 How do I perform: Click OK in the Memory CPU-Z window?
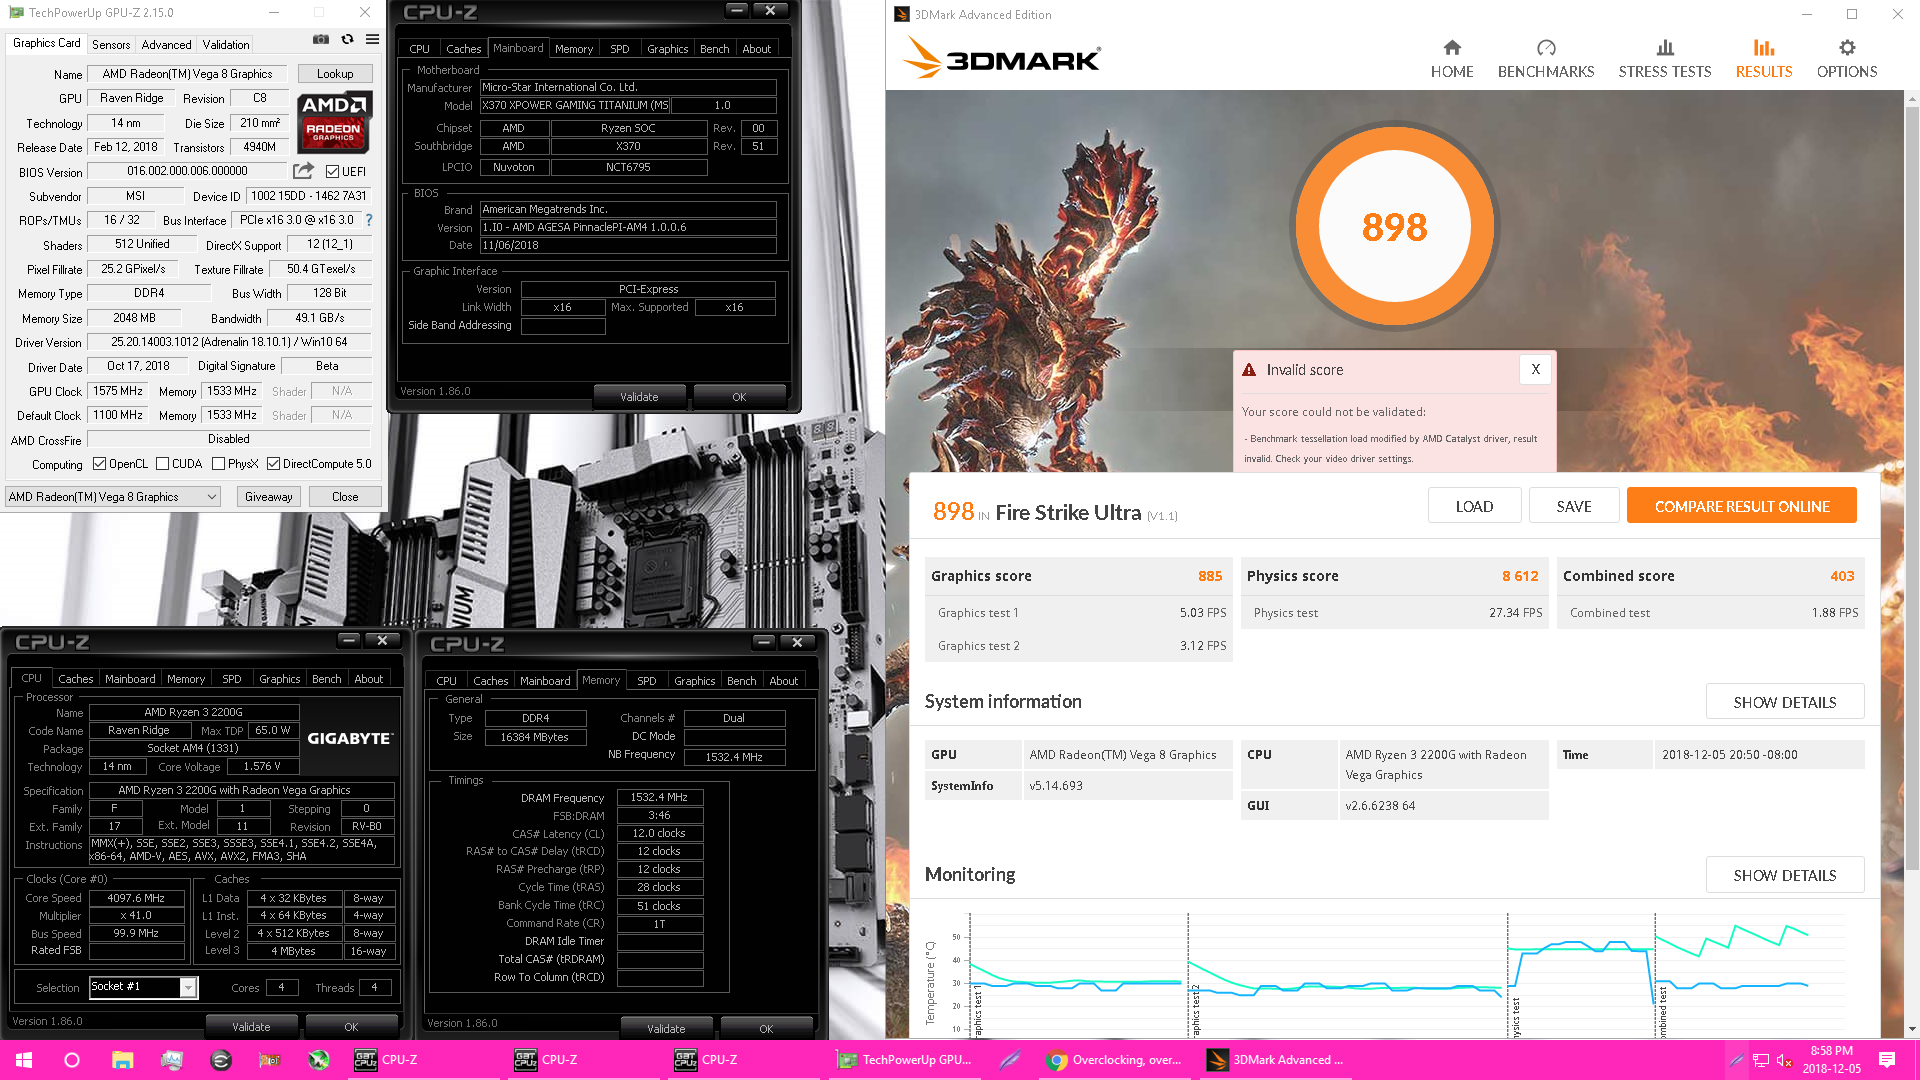[766, 1029]
